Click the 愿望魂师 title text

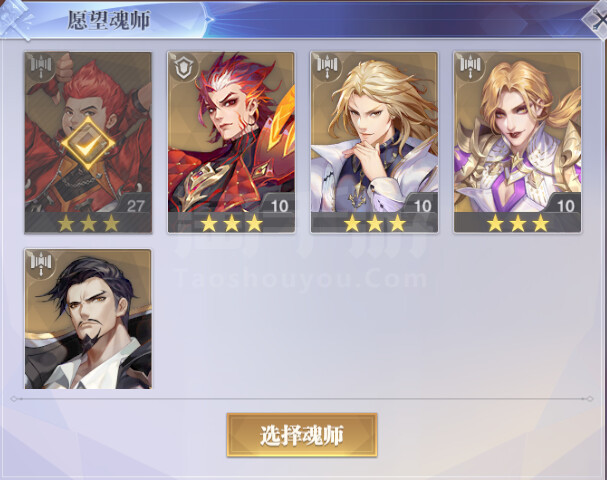click(108, 20)
